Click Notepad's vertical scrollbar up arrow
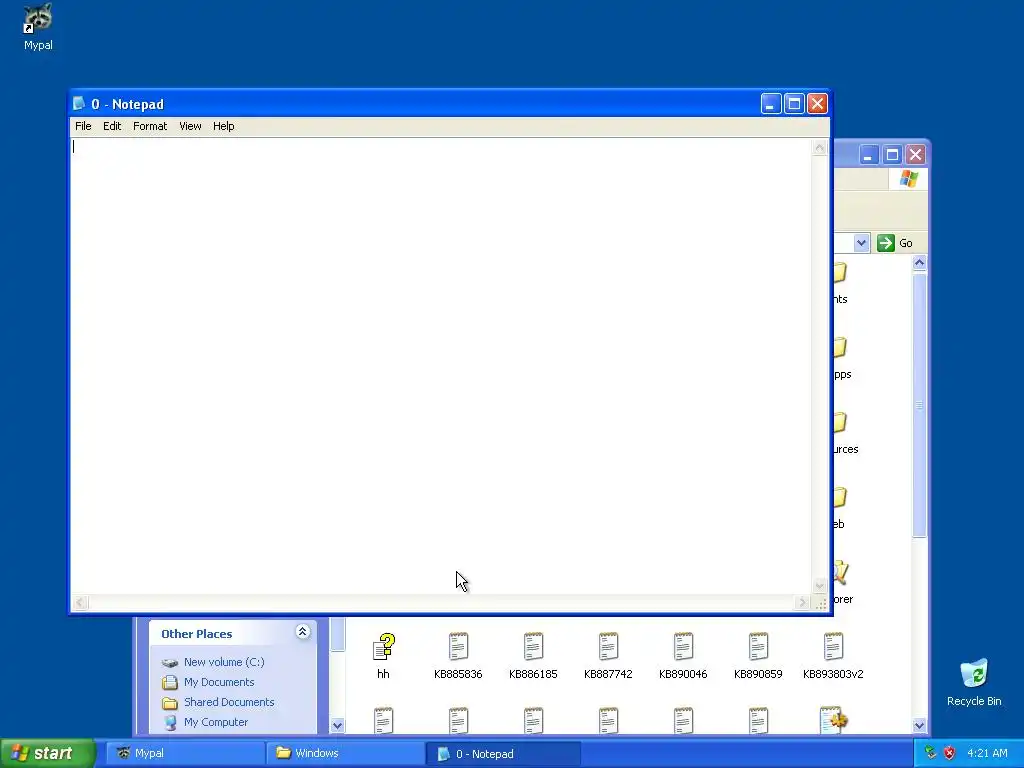The width and height of the screenshot is (1024, 768). [x=819, y=148]
